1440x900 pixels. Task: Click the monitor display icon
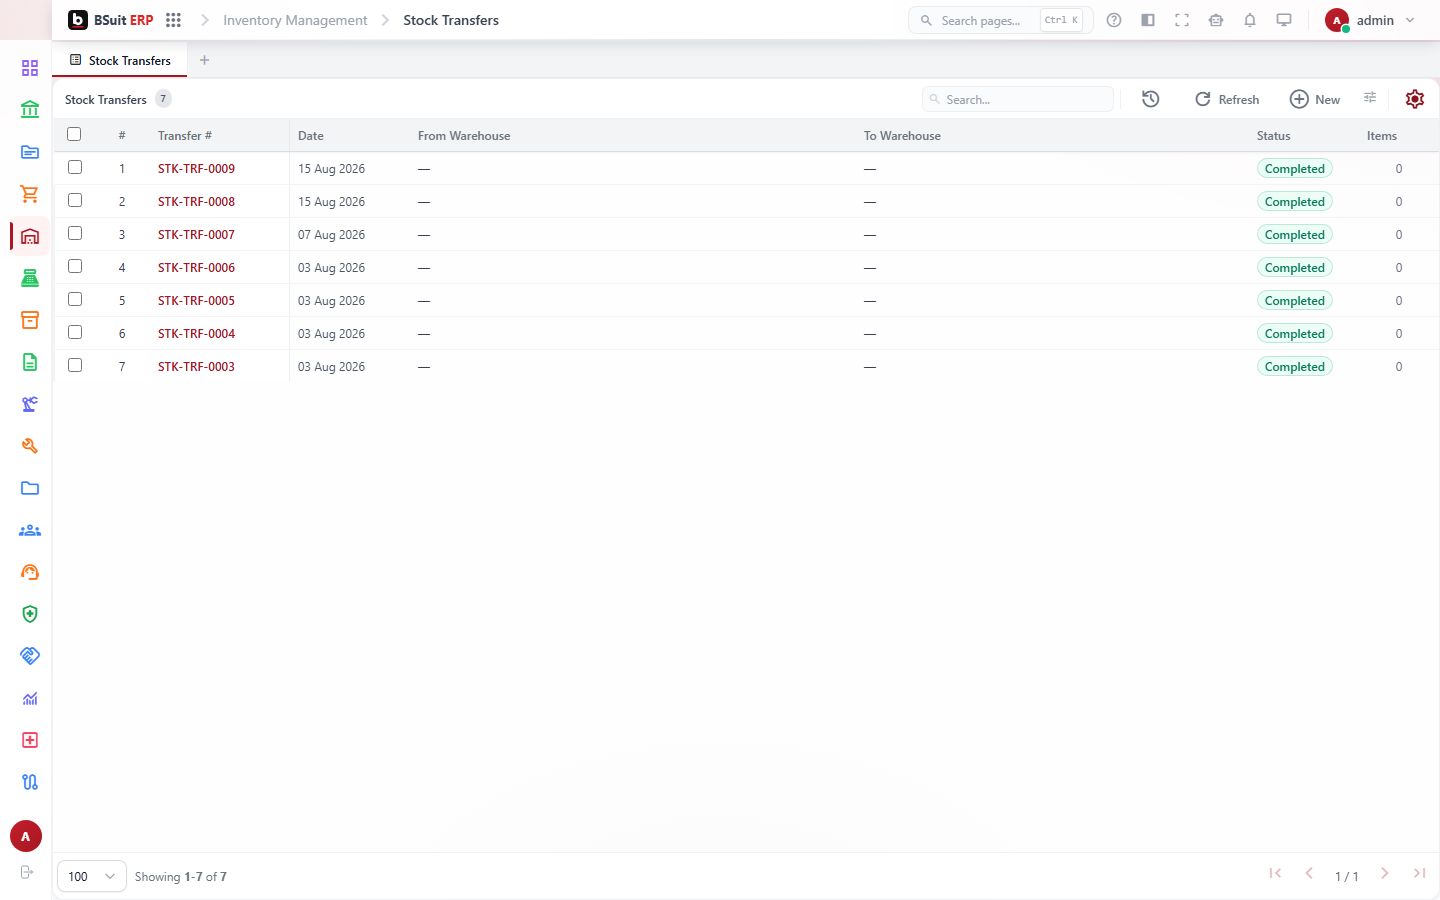point(1284,20)
